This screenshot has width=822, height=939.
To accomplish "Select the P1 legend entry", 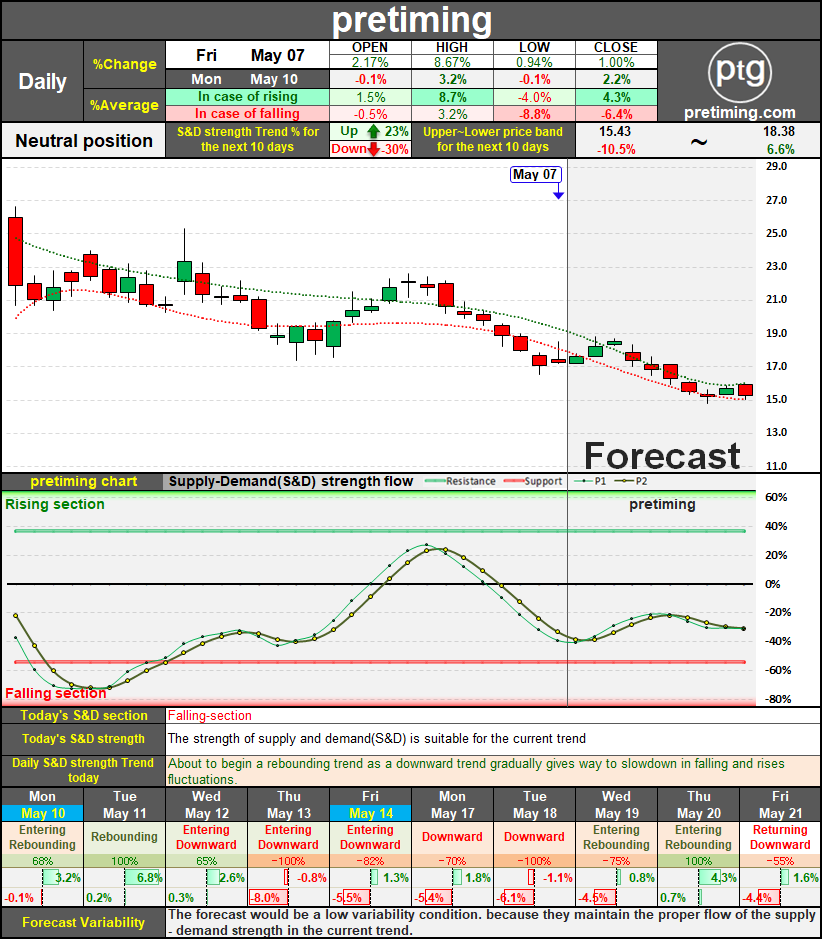I will coord(590,481).
